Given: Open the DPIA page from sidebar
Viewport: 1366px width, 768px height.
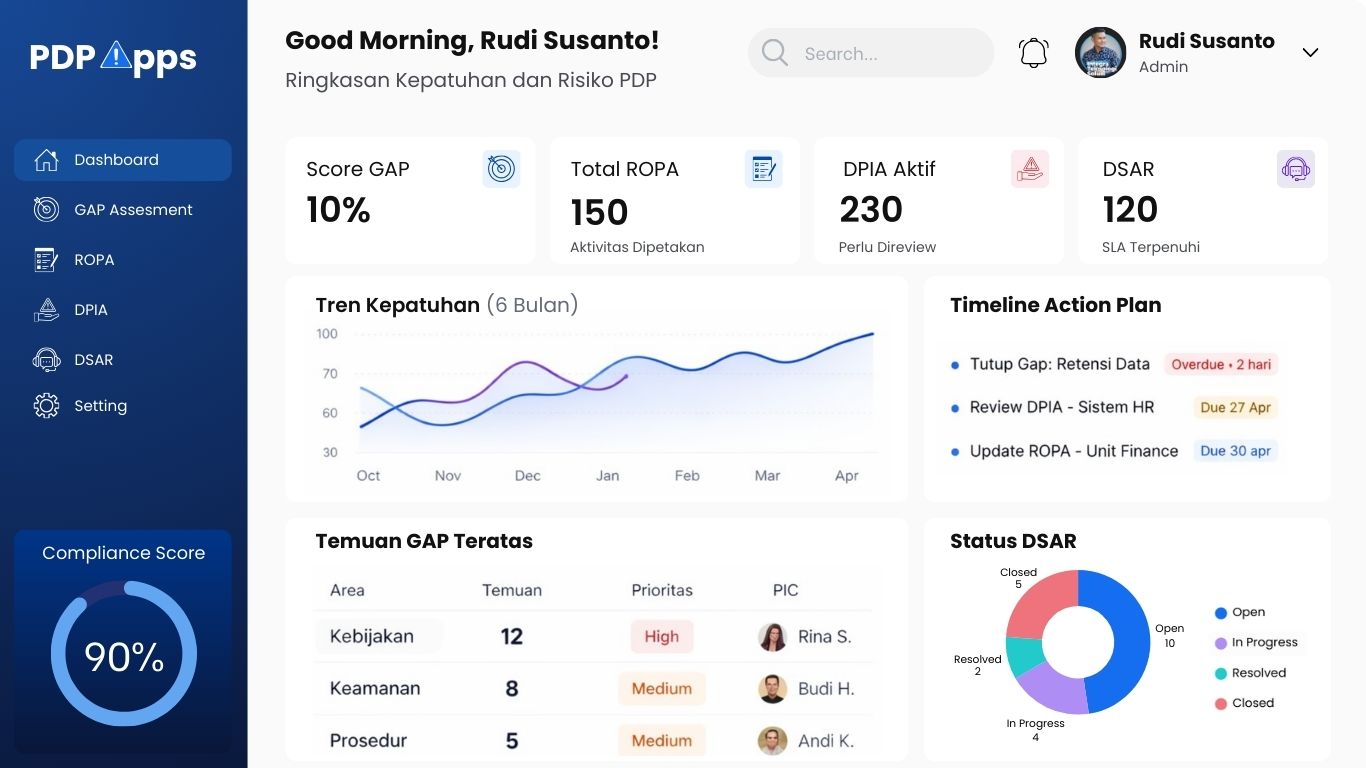Looking at the screenshot, I should pyautogui.click(x=91, y=309).
